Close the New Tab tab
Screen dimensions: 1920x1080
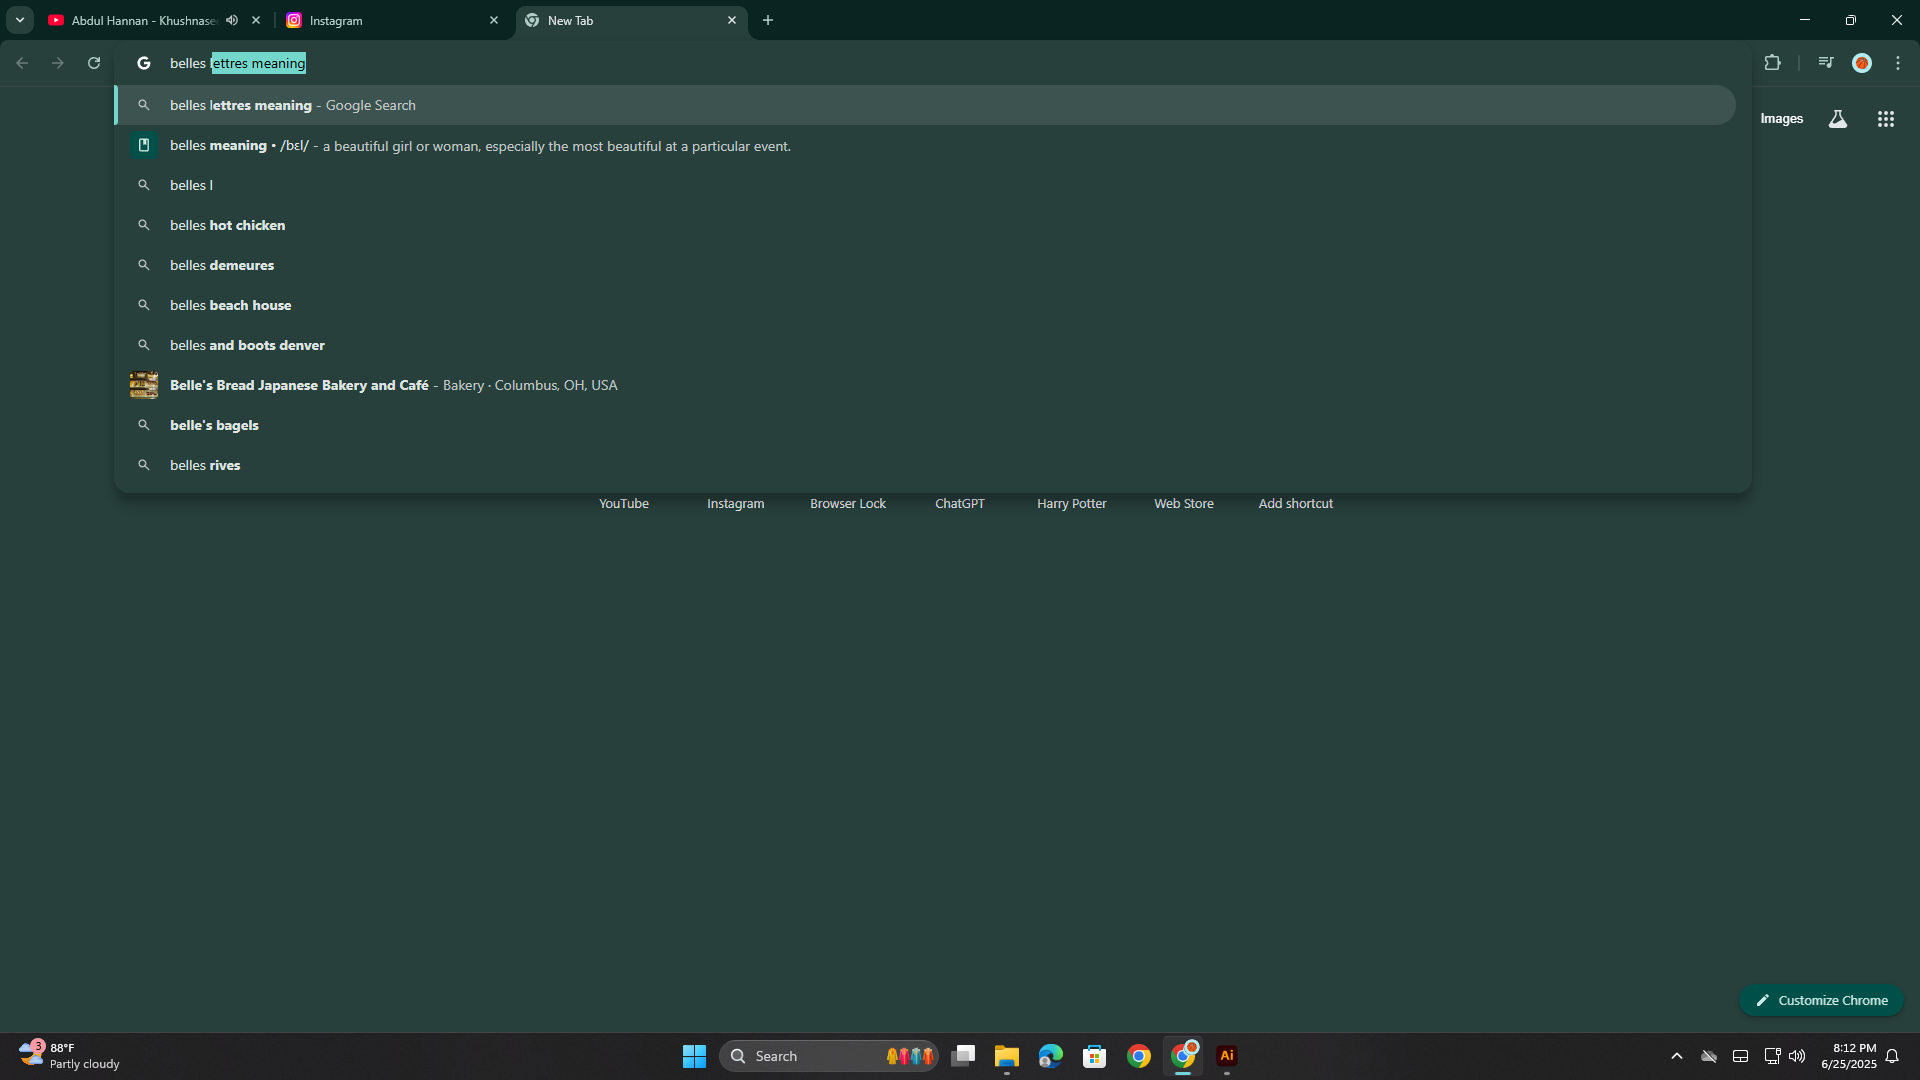click(x=732, y=20)
